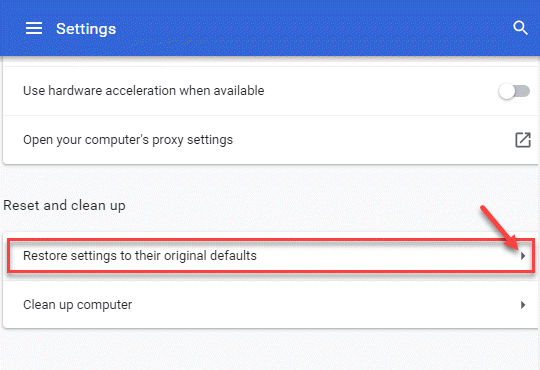Click the red annotation arrow graphic
The height and width of the screenshot is (370, 540).
tap(499, 228)
